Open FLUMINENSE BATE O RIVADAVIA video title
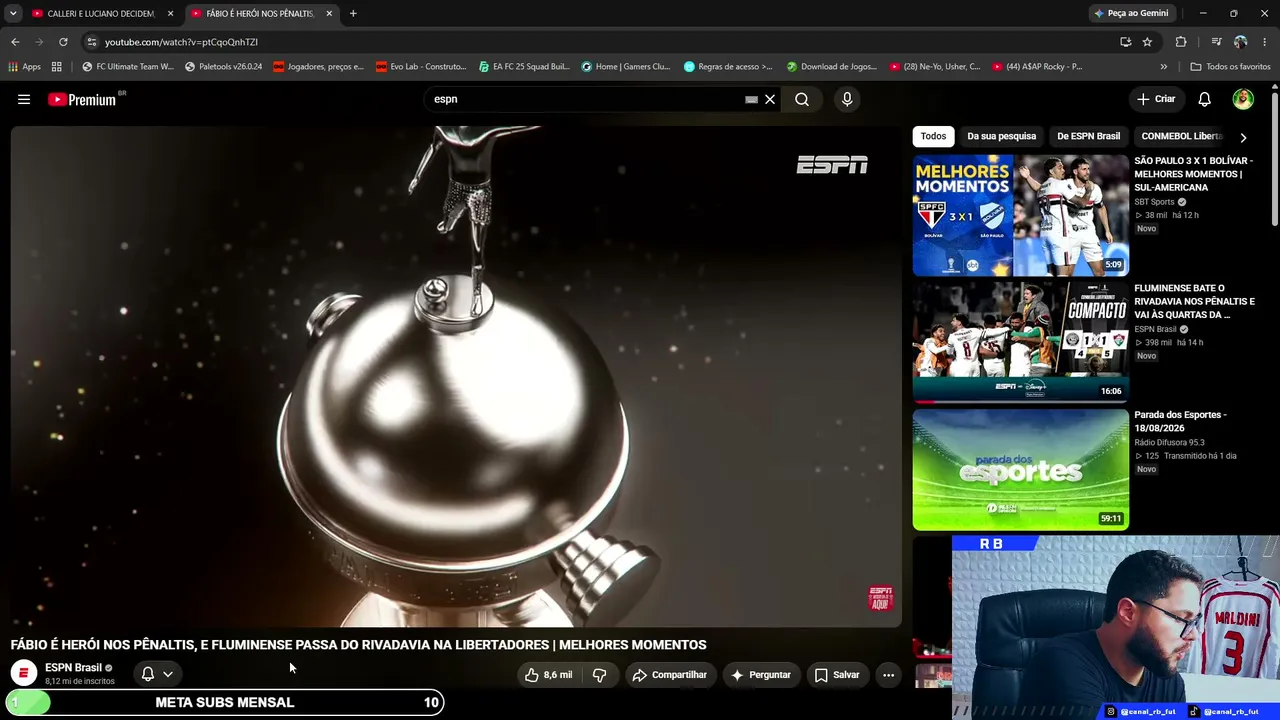This screenshot has width=1280, height=720. 1194,301
